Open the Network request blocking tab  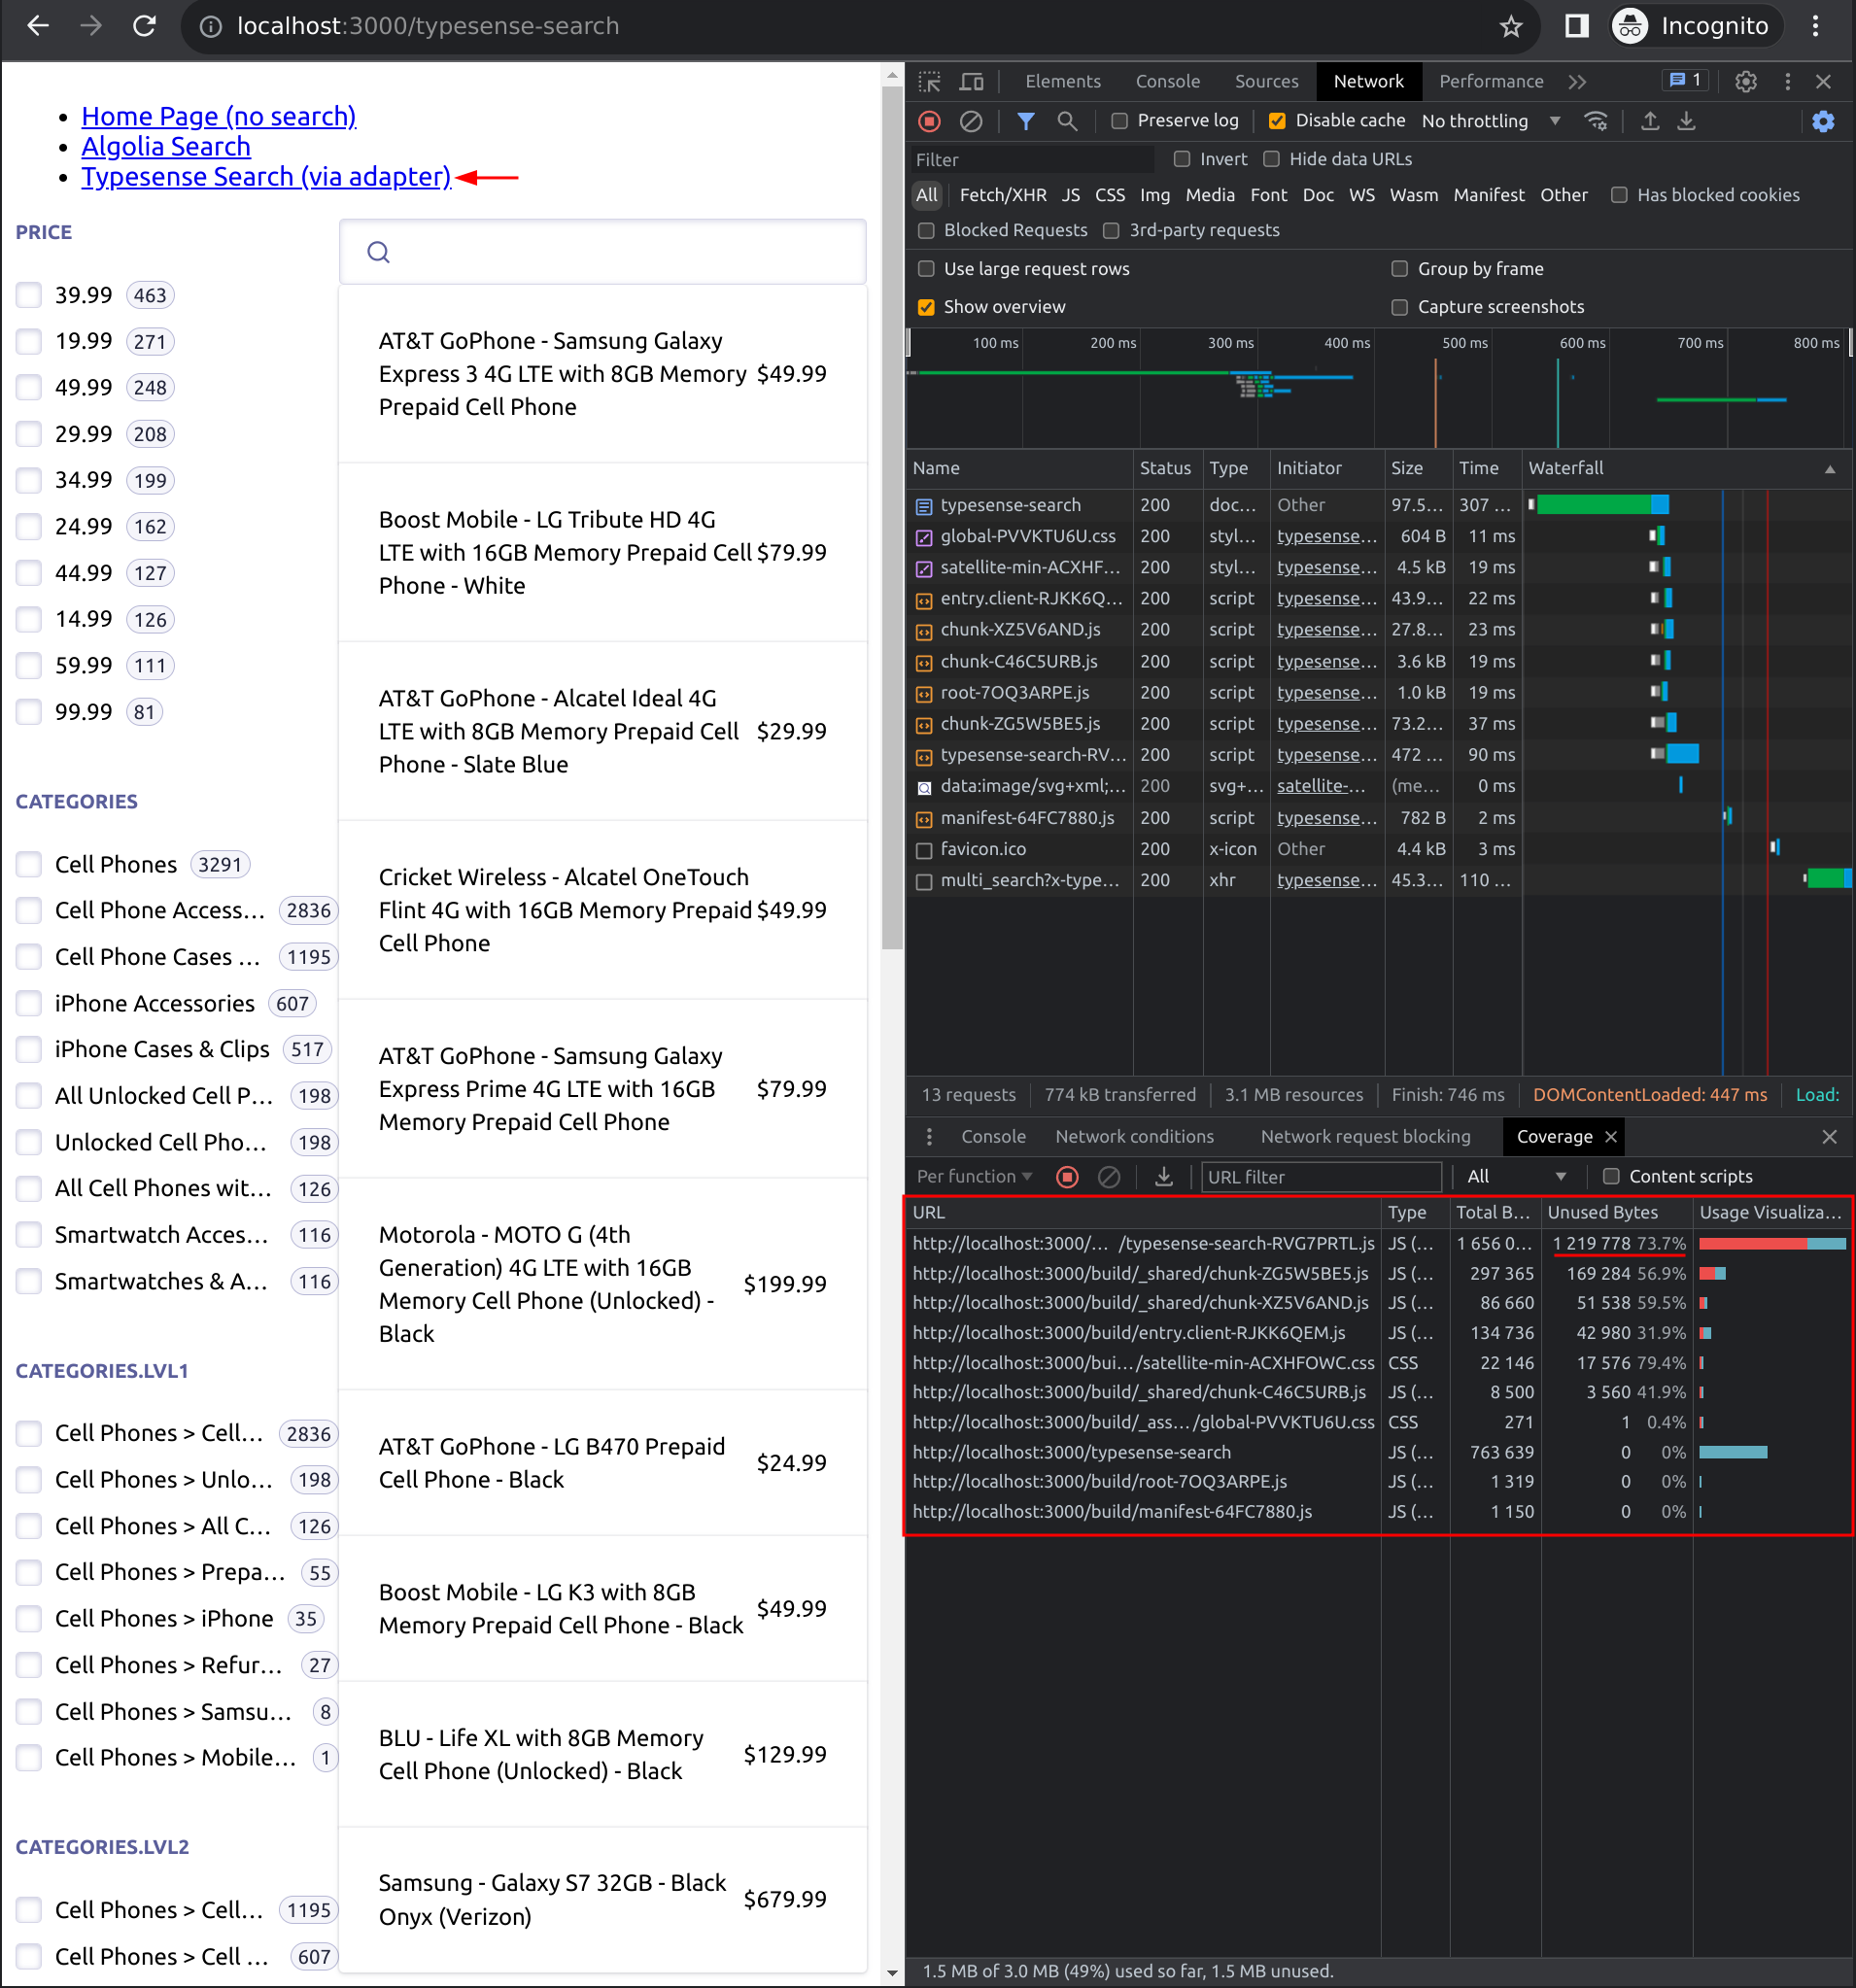click(1365, 1137)
